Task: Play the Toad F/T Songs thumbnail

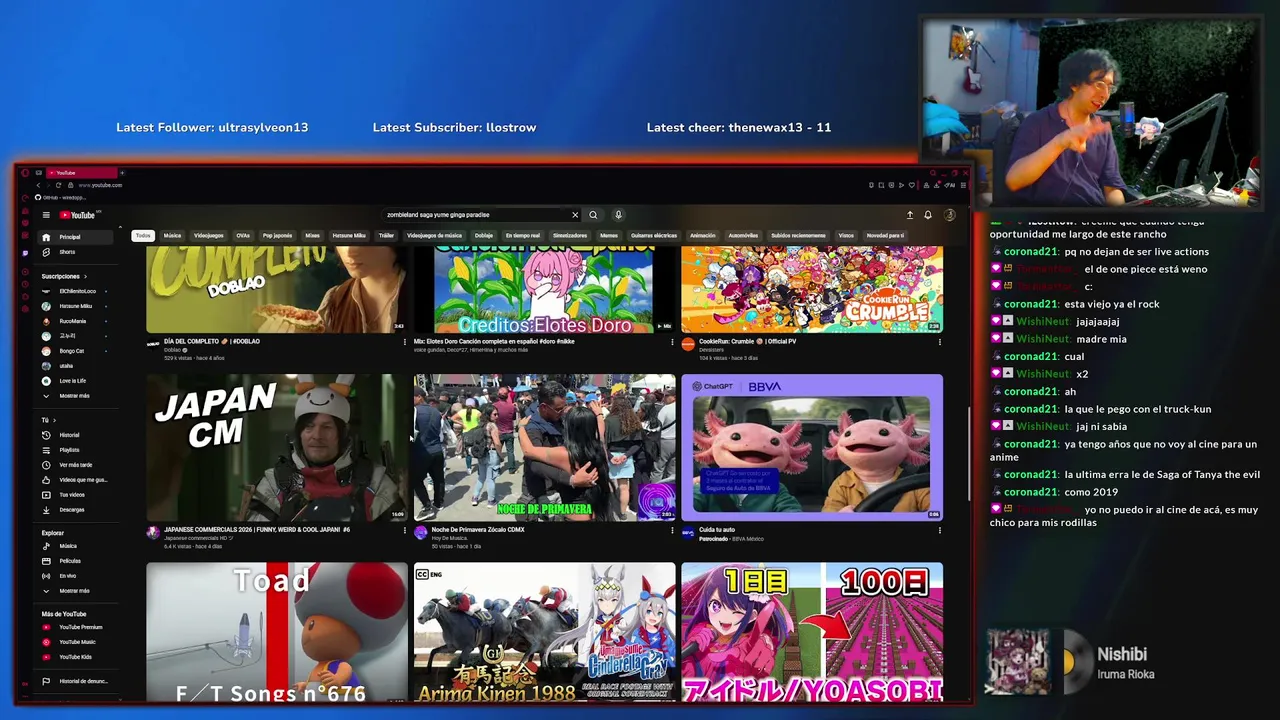Action: point(277,632)
